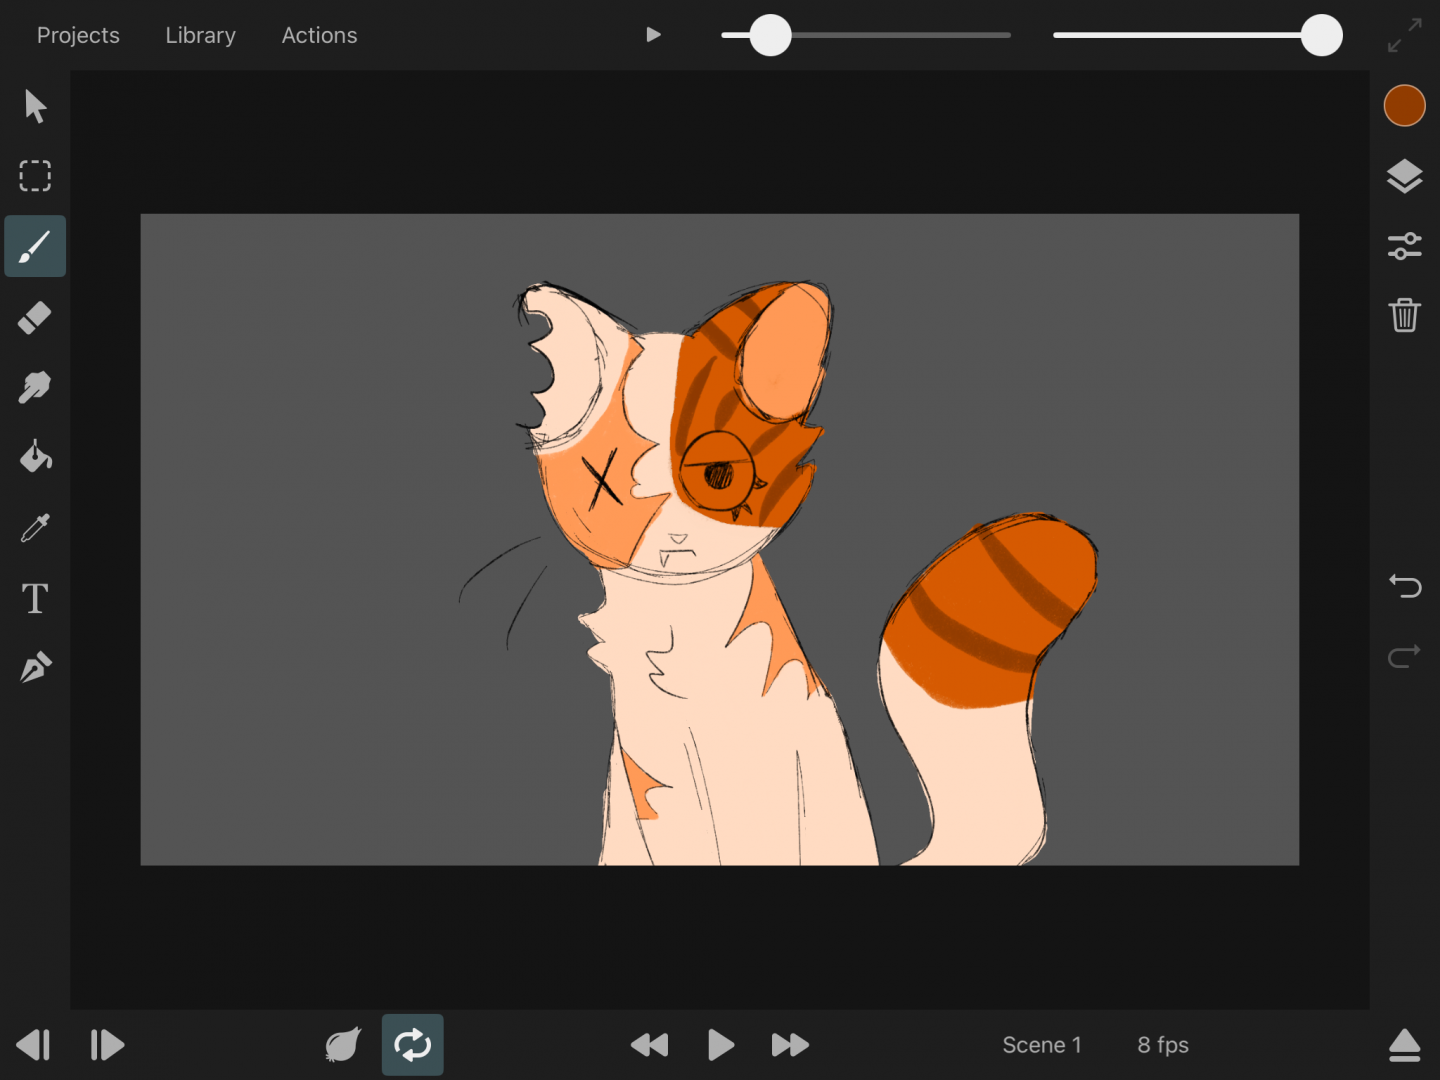This screenshot has width=1440, height=1080.
Task: Select the arrow selection tool
Action: [35, 106]
